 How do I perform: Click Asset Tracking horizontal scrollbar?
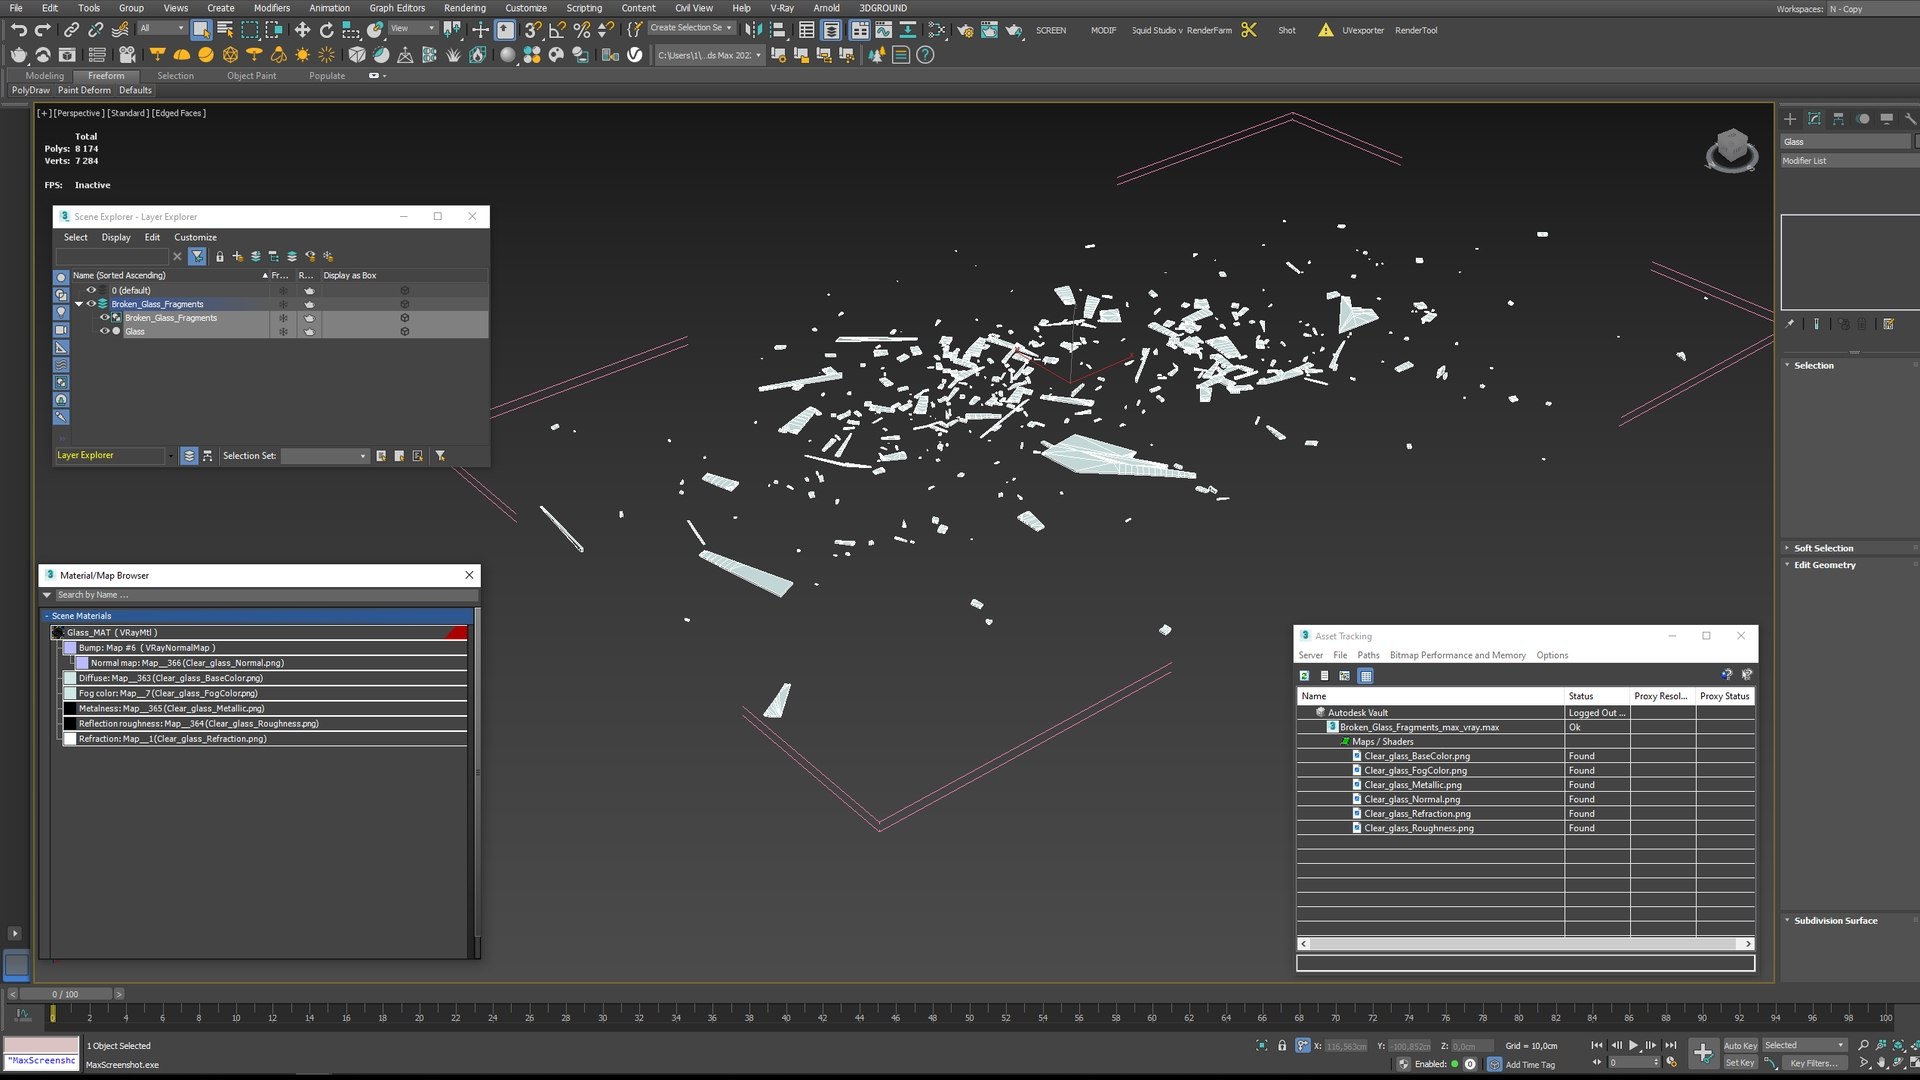coord(1525,944)
